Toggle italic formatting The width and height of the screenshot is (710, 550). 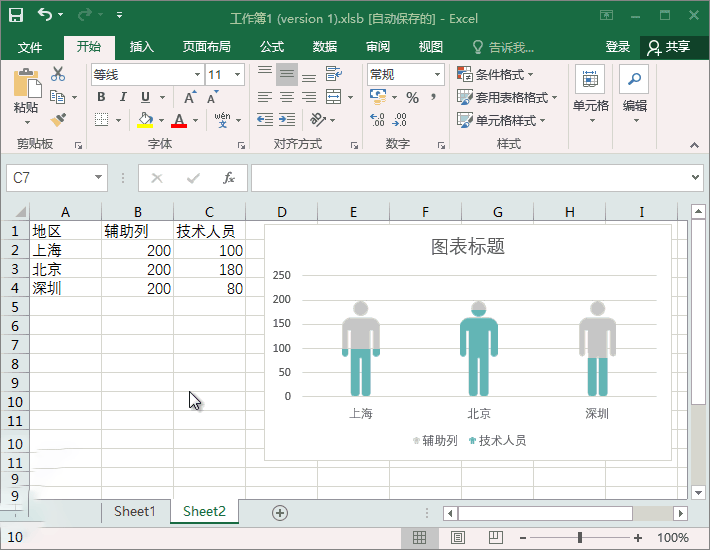(x=123, y=97)
